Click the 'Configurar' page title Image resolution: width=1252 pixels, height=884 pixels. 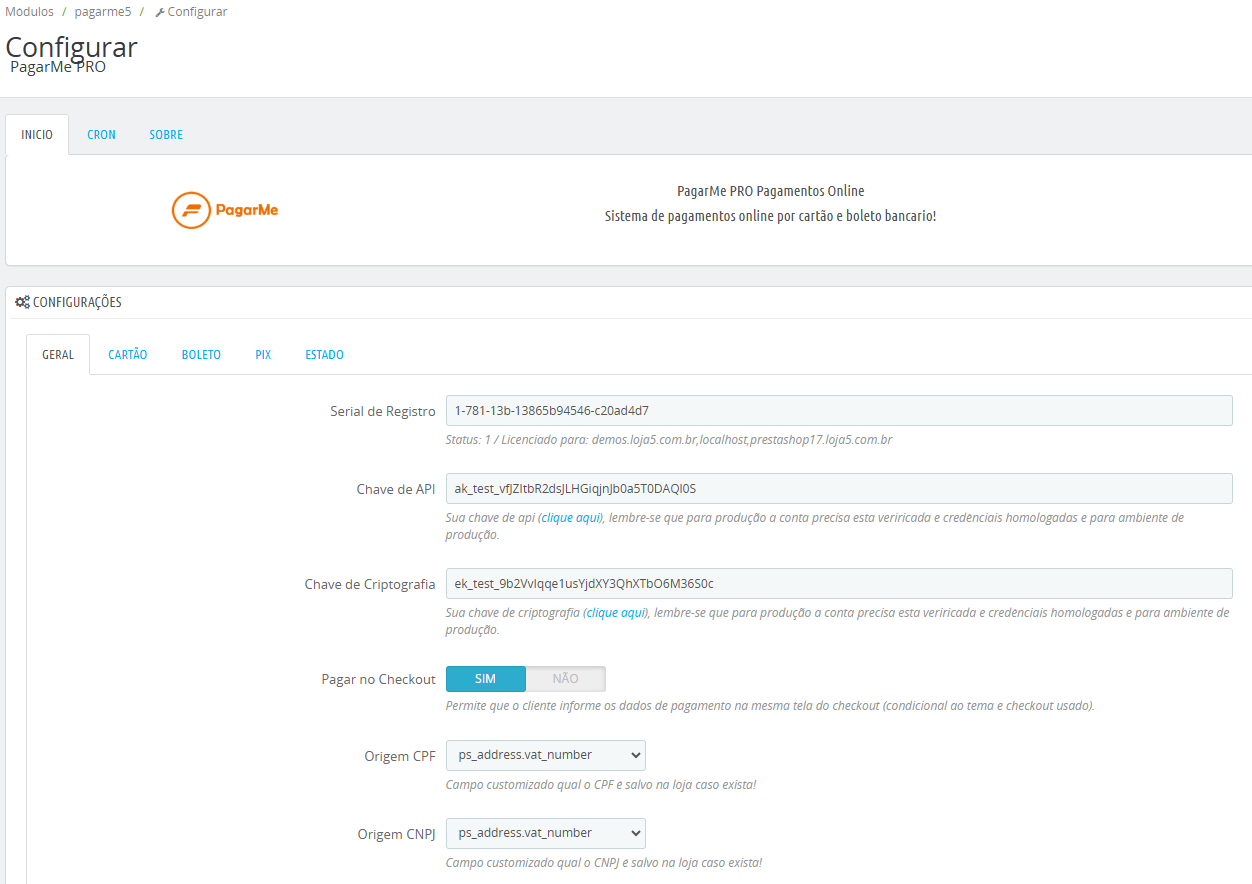72,47
